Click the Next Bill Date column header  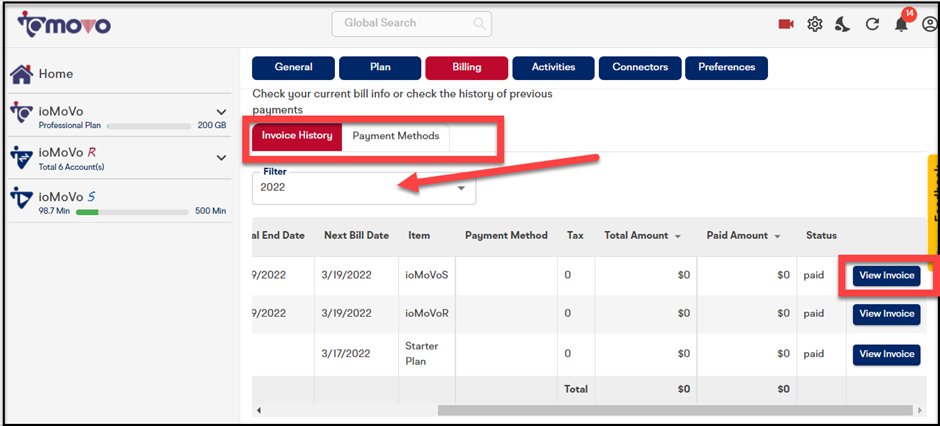[356, 235]
